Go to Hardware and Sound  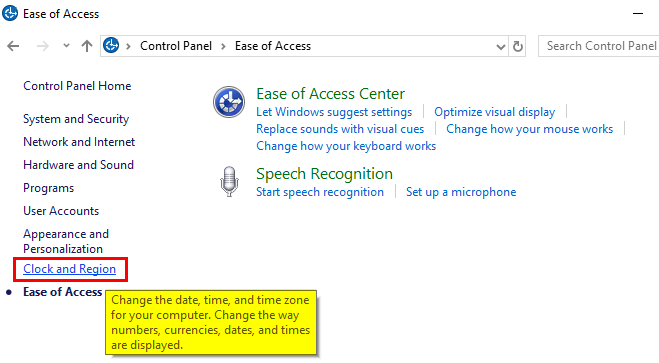click(x=79, y=165)
